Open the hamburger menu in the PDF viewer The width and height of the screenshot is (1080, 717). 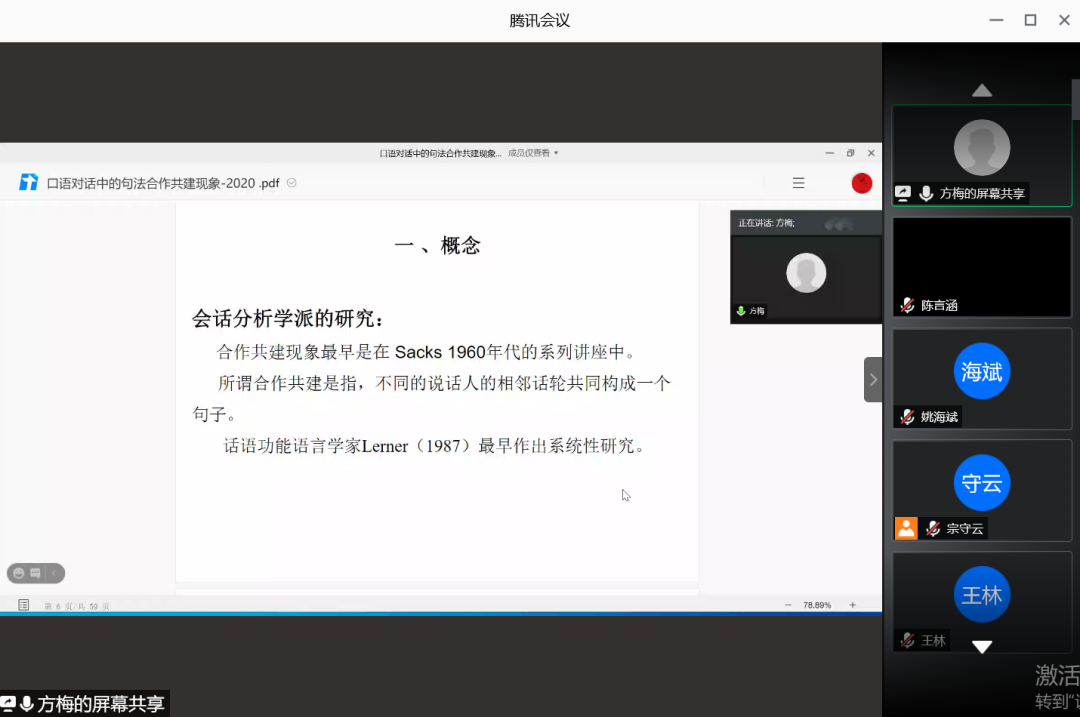click(798, 183)
